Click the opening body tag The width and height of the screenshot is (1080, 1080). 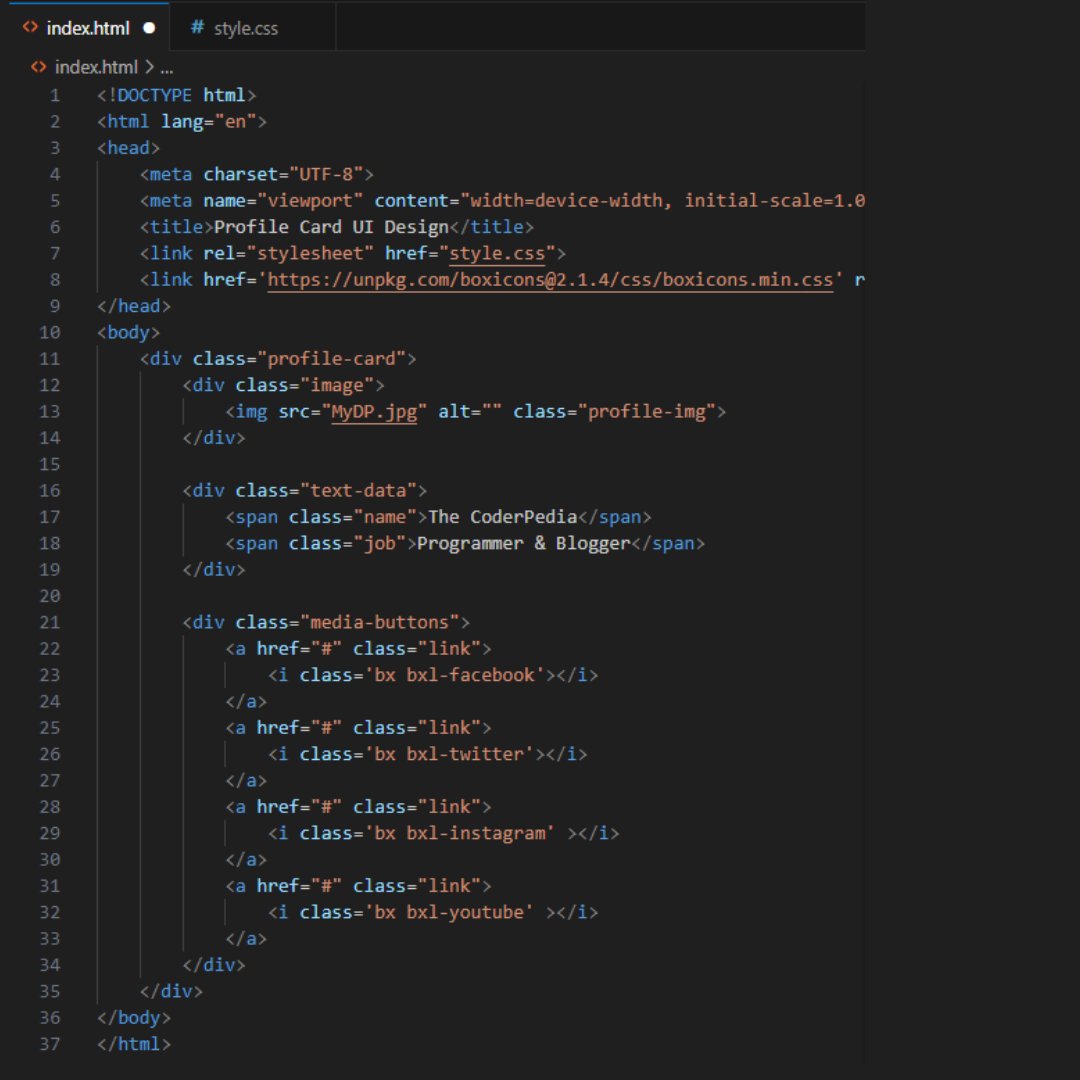point(128,332)
